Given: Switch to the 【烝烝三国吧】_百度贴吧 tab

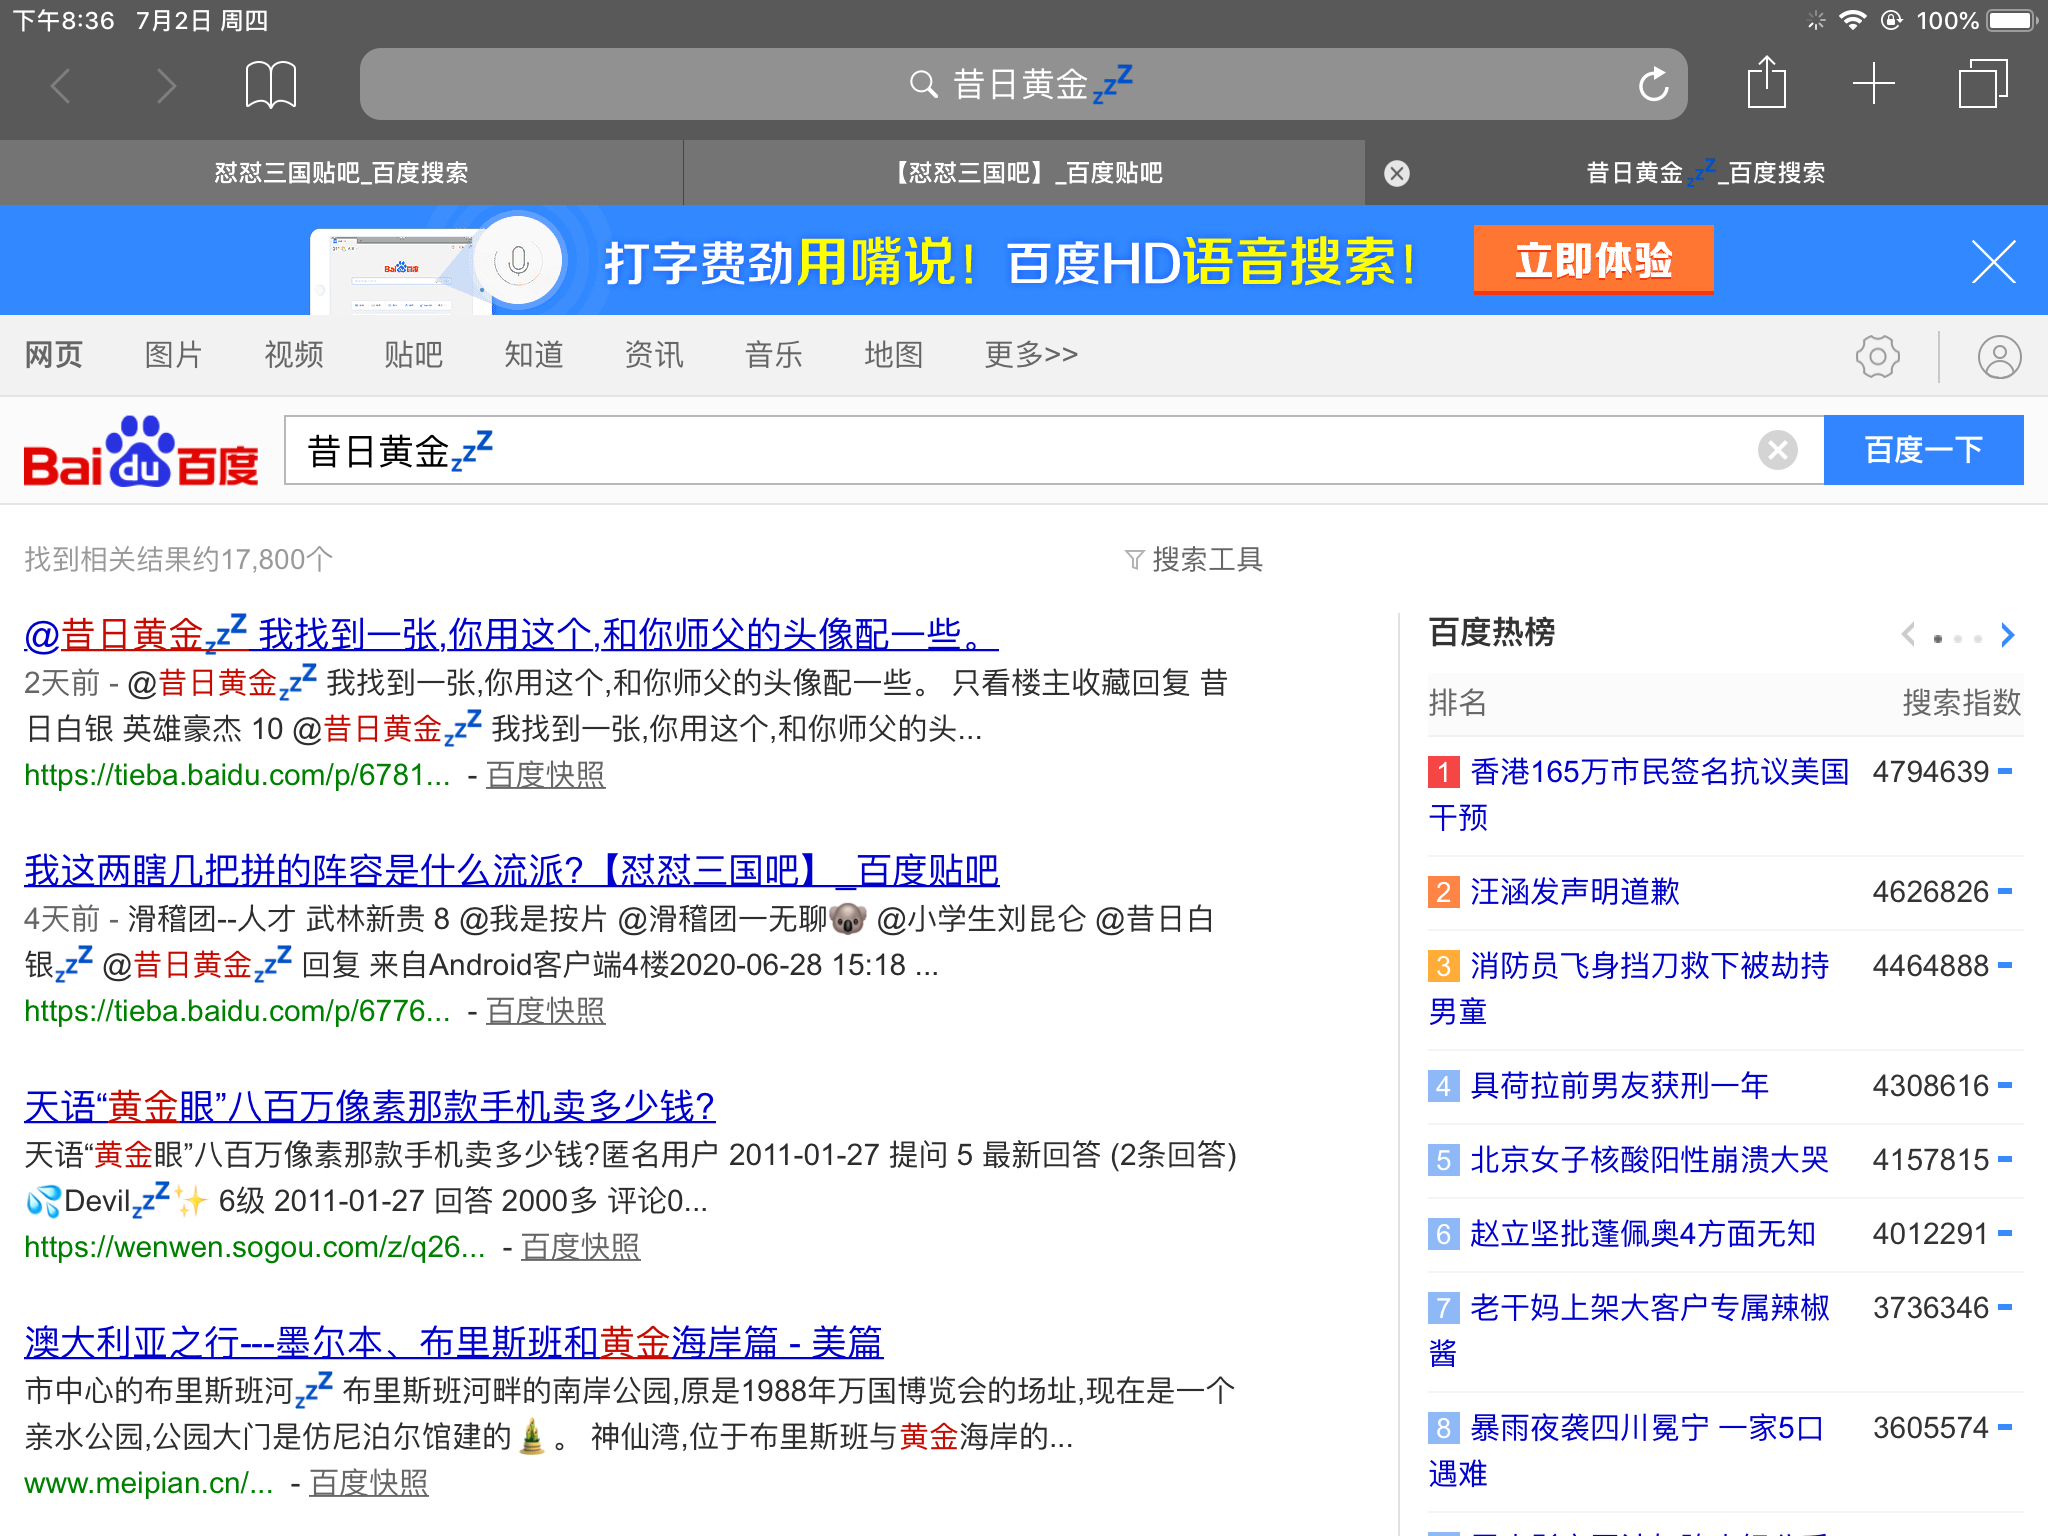Looking at the screenshot, I should pos(1024,173).
